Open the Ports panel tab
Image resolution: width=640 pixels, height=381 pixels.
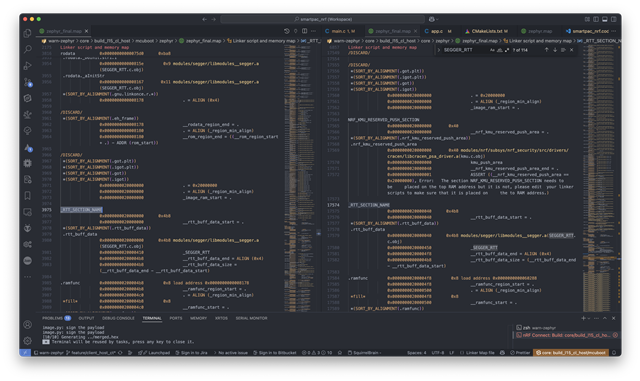point(176,318)
